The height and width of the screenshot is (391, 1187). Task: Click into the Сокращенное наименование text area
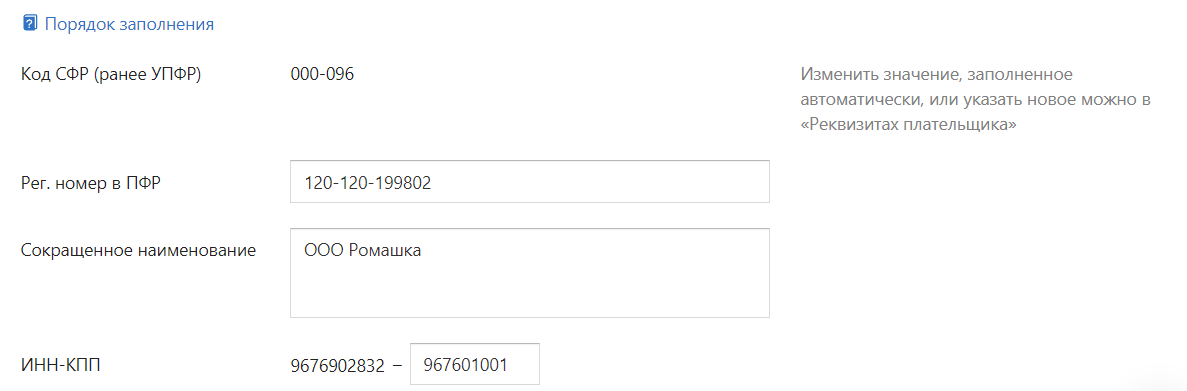[x=530, y=273]
